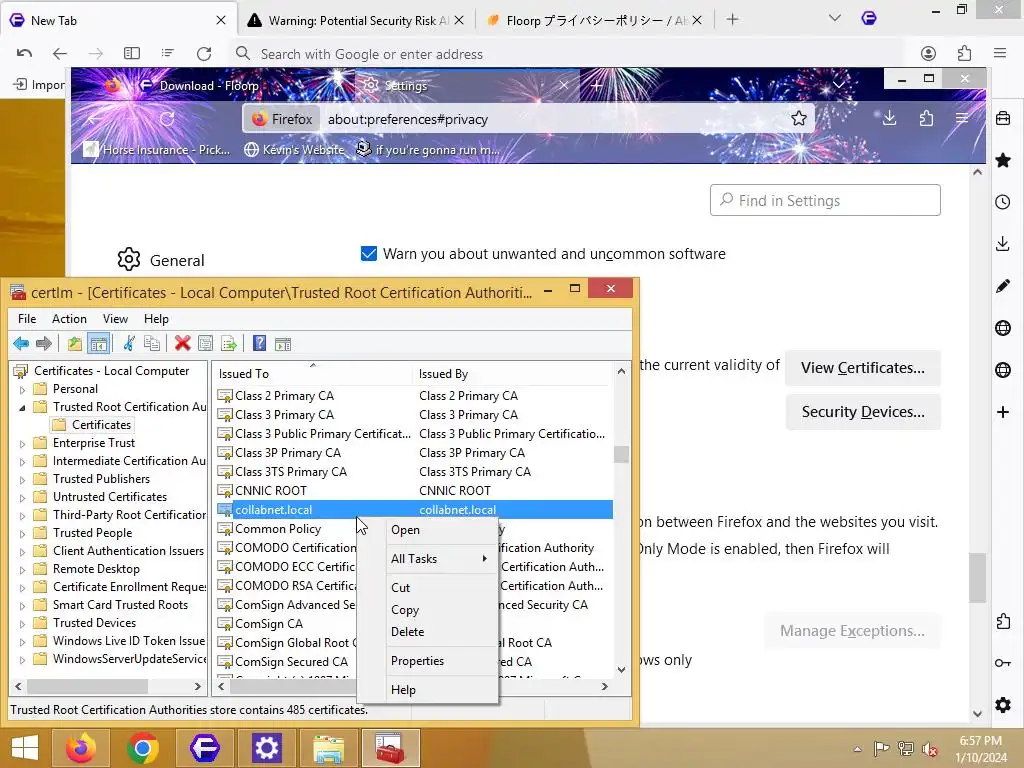
Task: Open File Explorer from the taskbar
Action: click(328, 748)
